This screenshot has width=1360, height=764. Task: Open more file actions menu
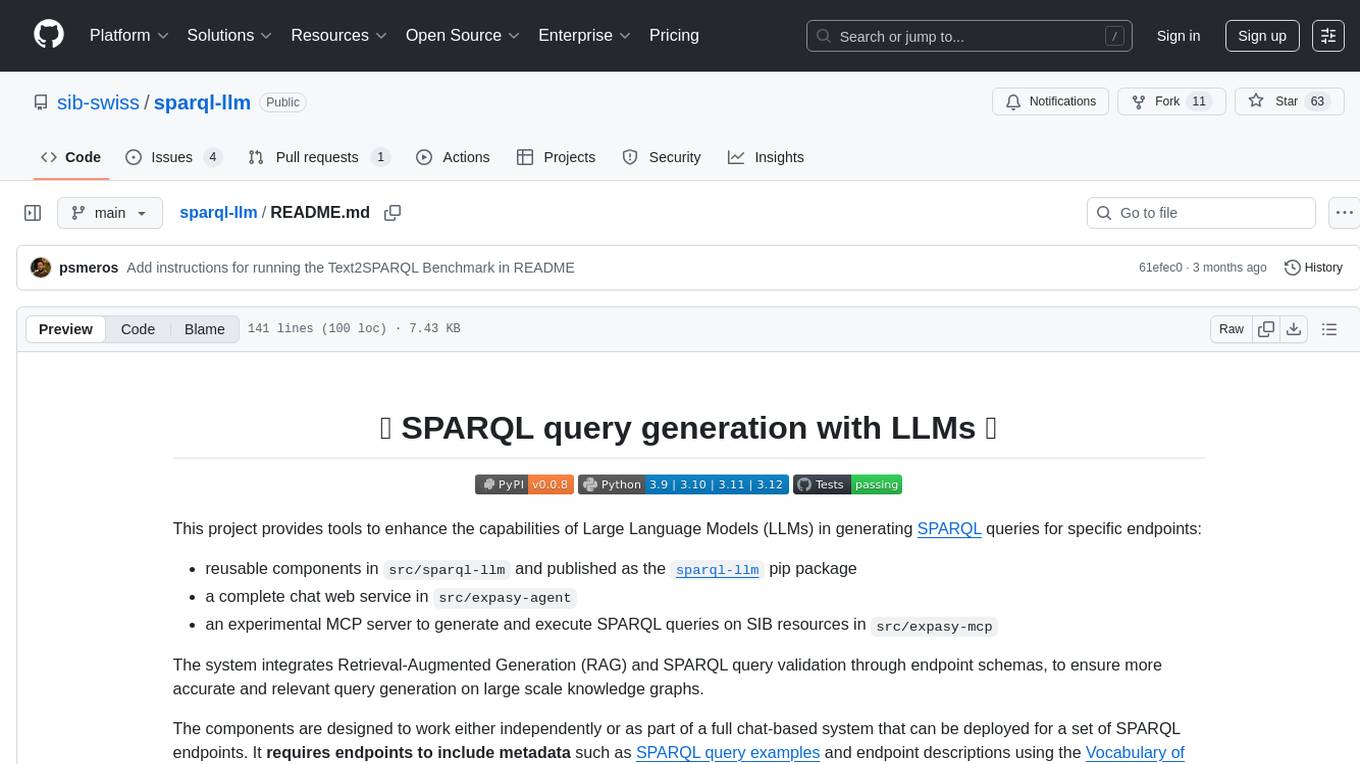coord(1344,213)
